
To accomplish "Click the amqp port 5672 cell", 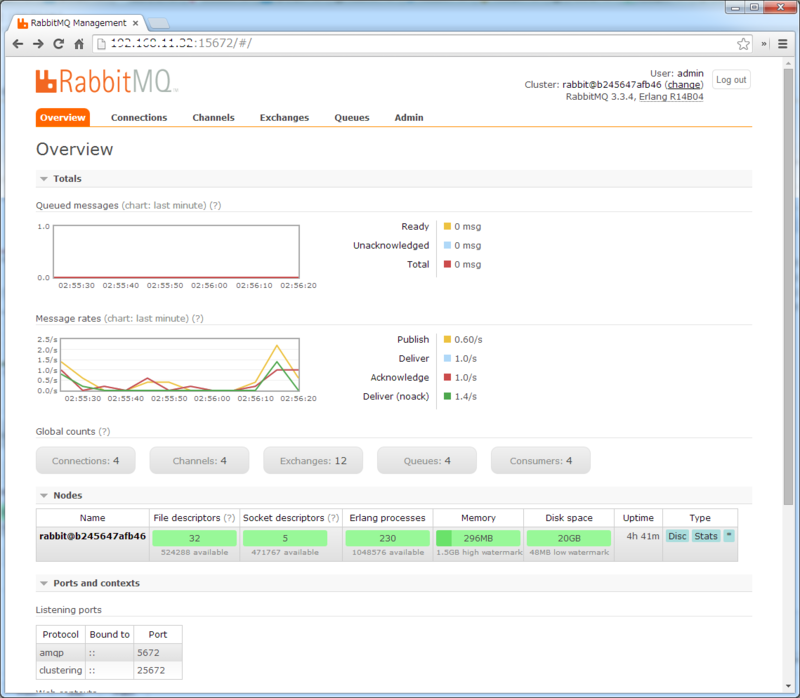I will coord(158,653).
